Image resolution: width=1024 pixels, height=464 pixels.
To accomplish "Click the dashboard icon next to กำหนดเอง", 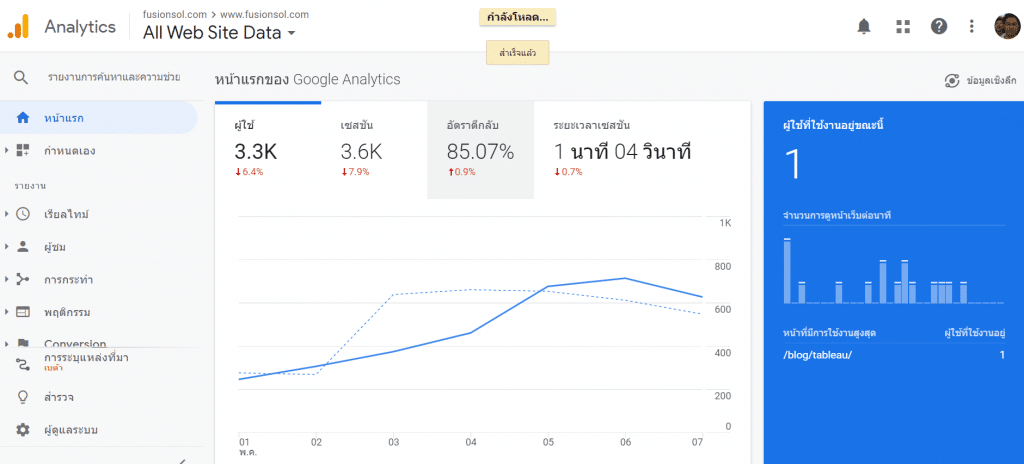I will tap(23, 150).
